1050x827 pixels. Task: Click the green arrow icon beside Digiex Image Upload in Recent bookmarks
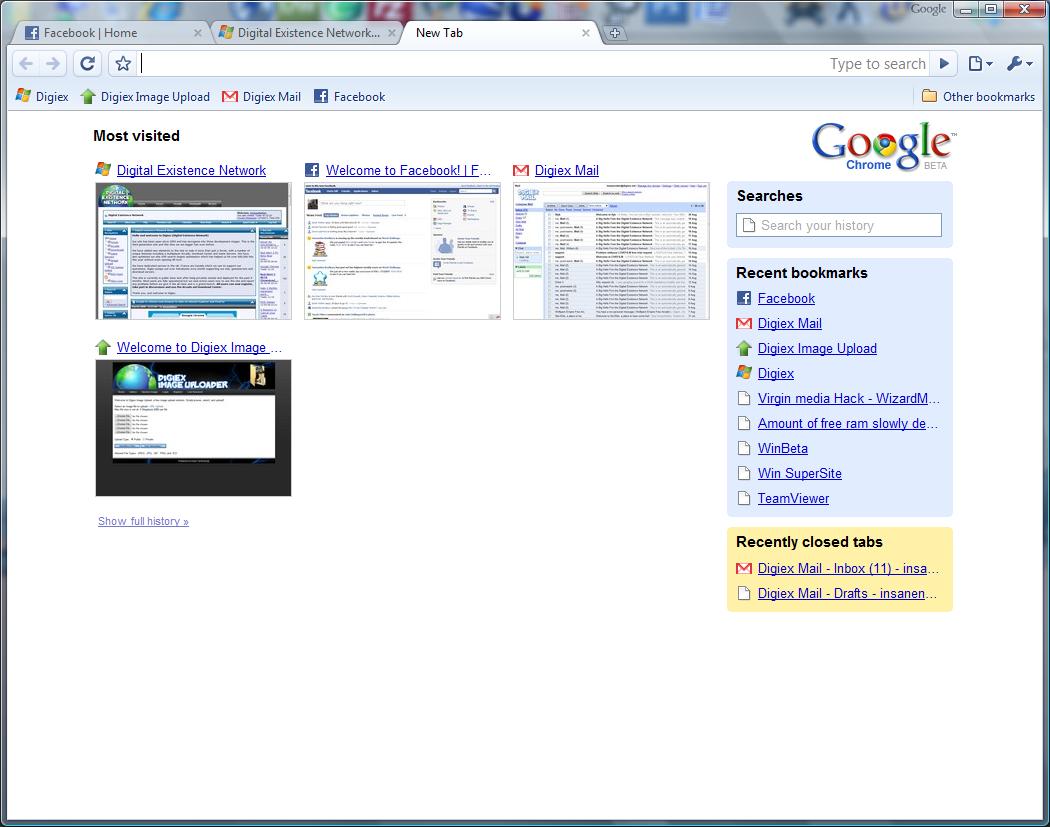tap(743, 348)
